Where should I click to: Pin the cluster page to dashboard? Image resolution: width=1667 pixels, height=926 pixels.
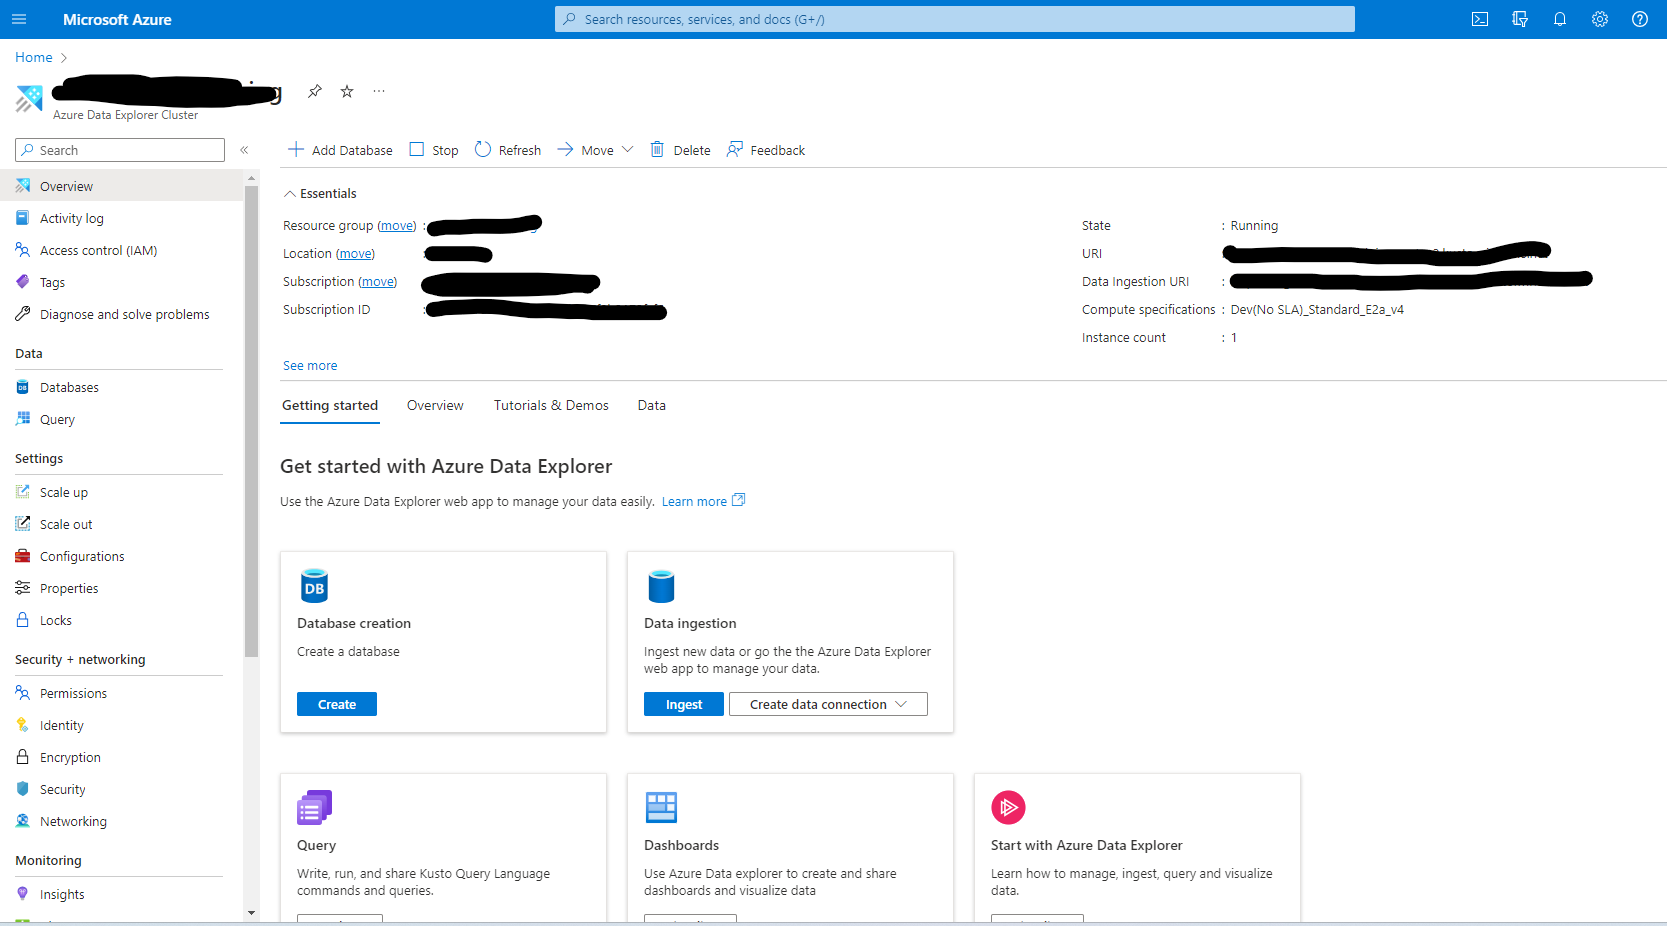pos(314,91)
